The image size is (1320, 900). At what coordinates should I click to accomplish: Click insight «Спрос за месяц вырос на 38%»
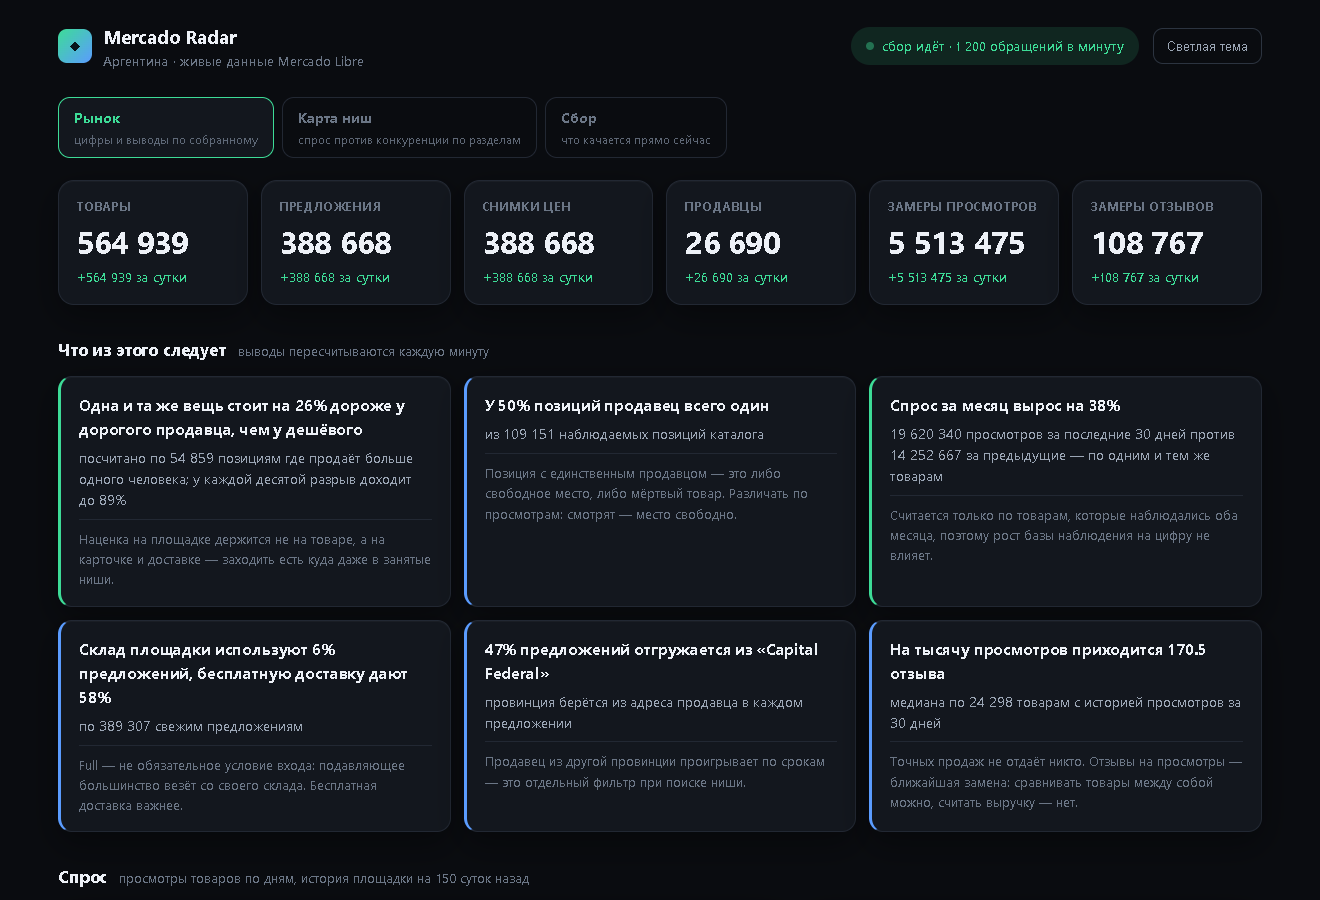click(x=1065, y=491)
